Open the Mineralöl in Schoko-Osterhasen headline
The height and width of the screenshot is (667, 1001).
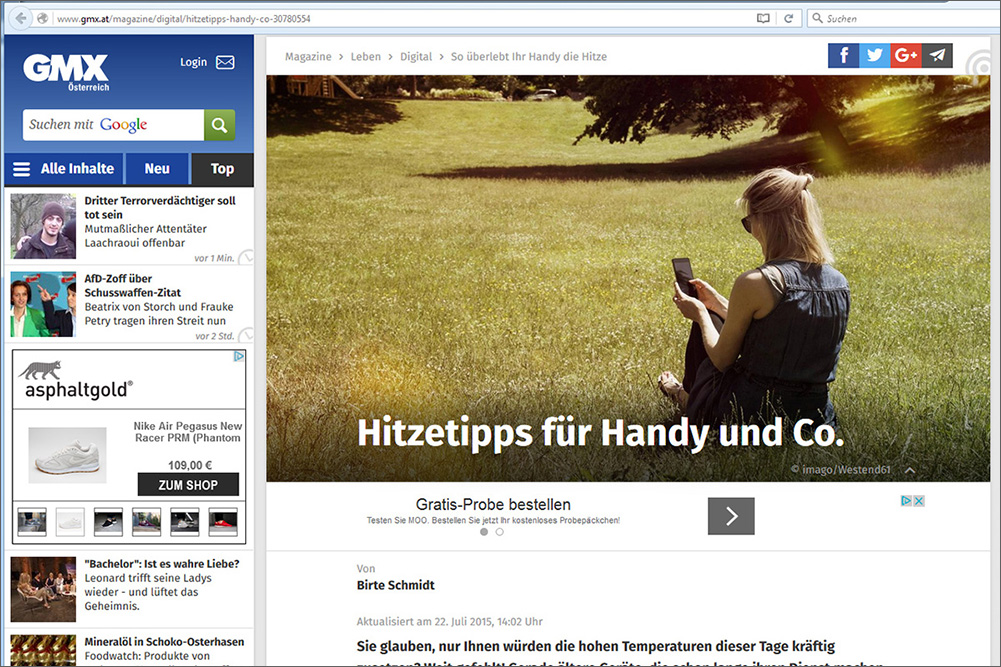[164, 641]
